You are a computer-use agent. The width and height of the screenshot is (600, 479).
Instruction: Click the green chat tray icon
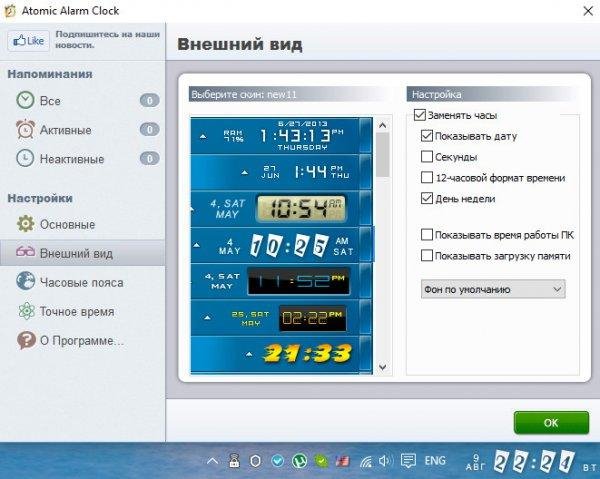[x=321, y=461]
